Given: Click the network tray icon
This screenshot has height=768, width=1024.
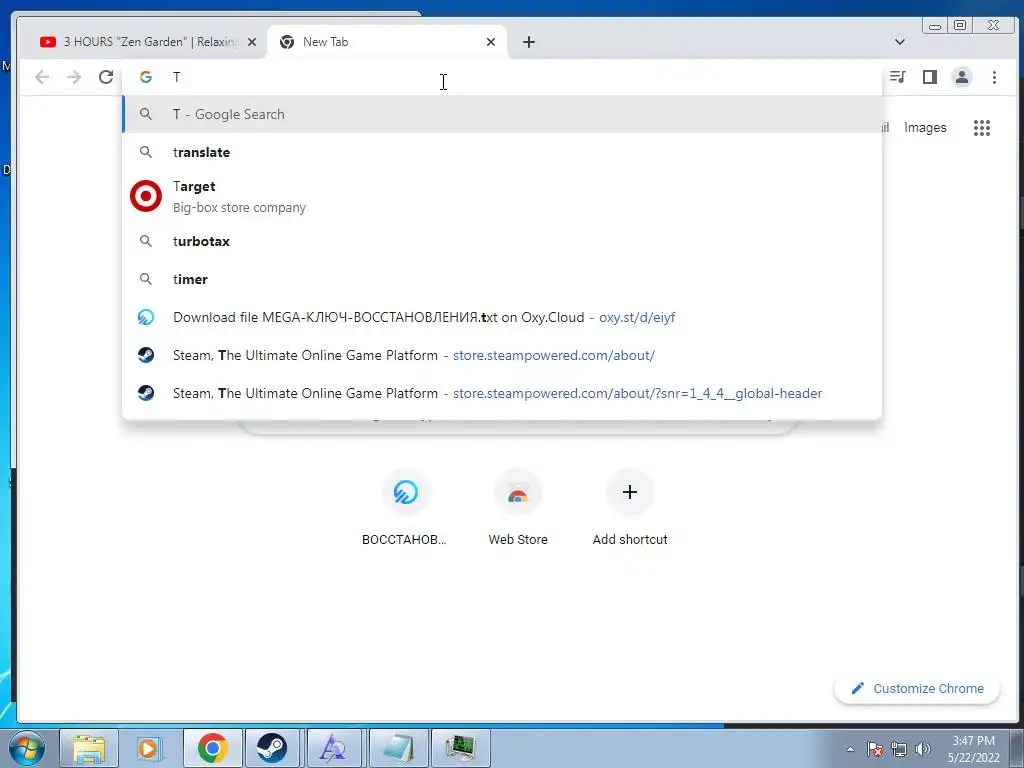Looking at the screenshot, I should pos(899,749).
